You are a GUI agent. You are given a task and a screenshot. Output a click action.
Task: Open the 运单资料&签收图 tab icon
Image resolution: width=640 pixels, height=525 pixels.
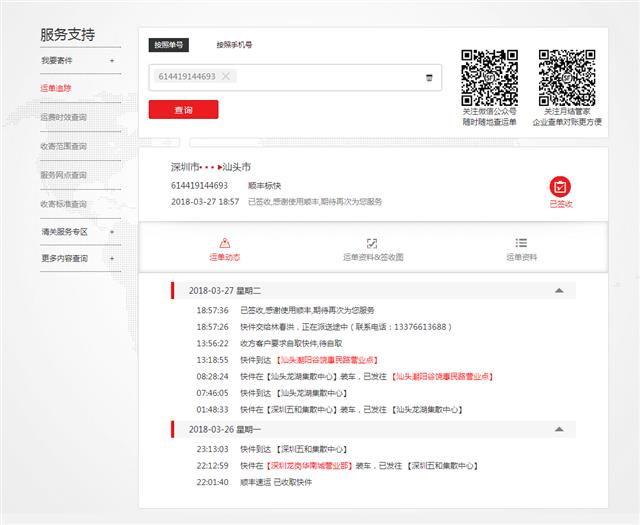click(372, 243)
